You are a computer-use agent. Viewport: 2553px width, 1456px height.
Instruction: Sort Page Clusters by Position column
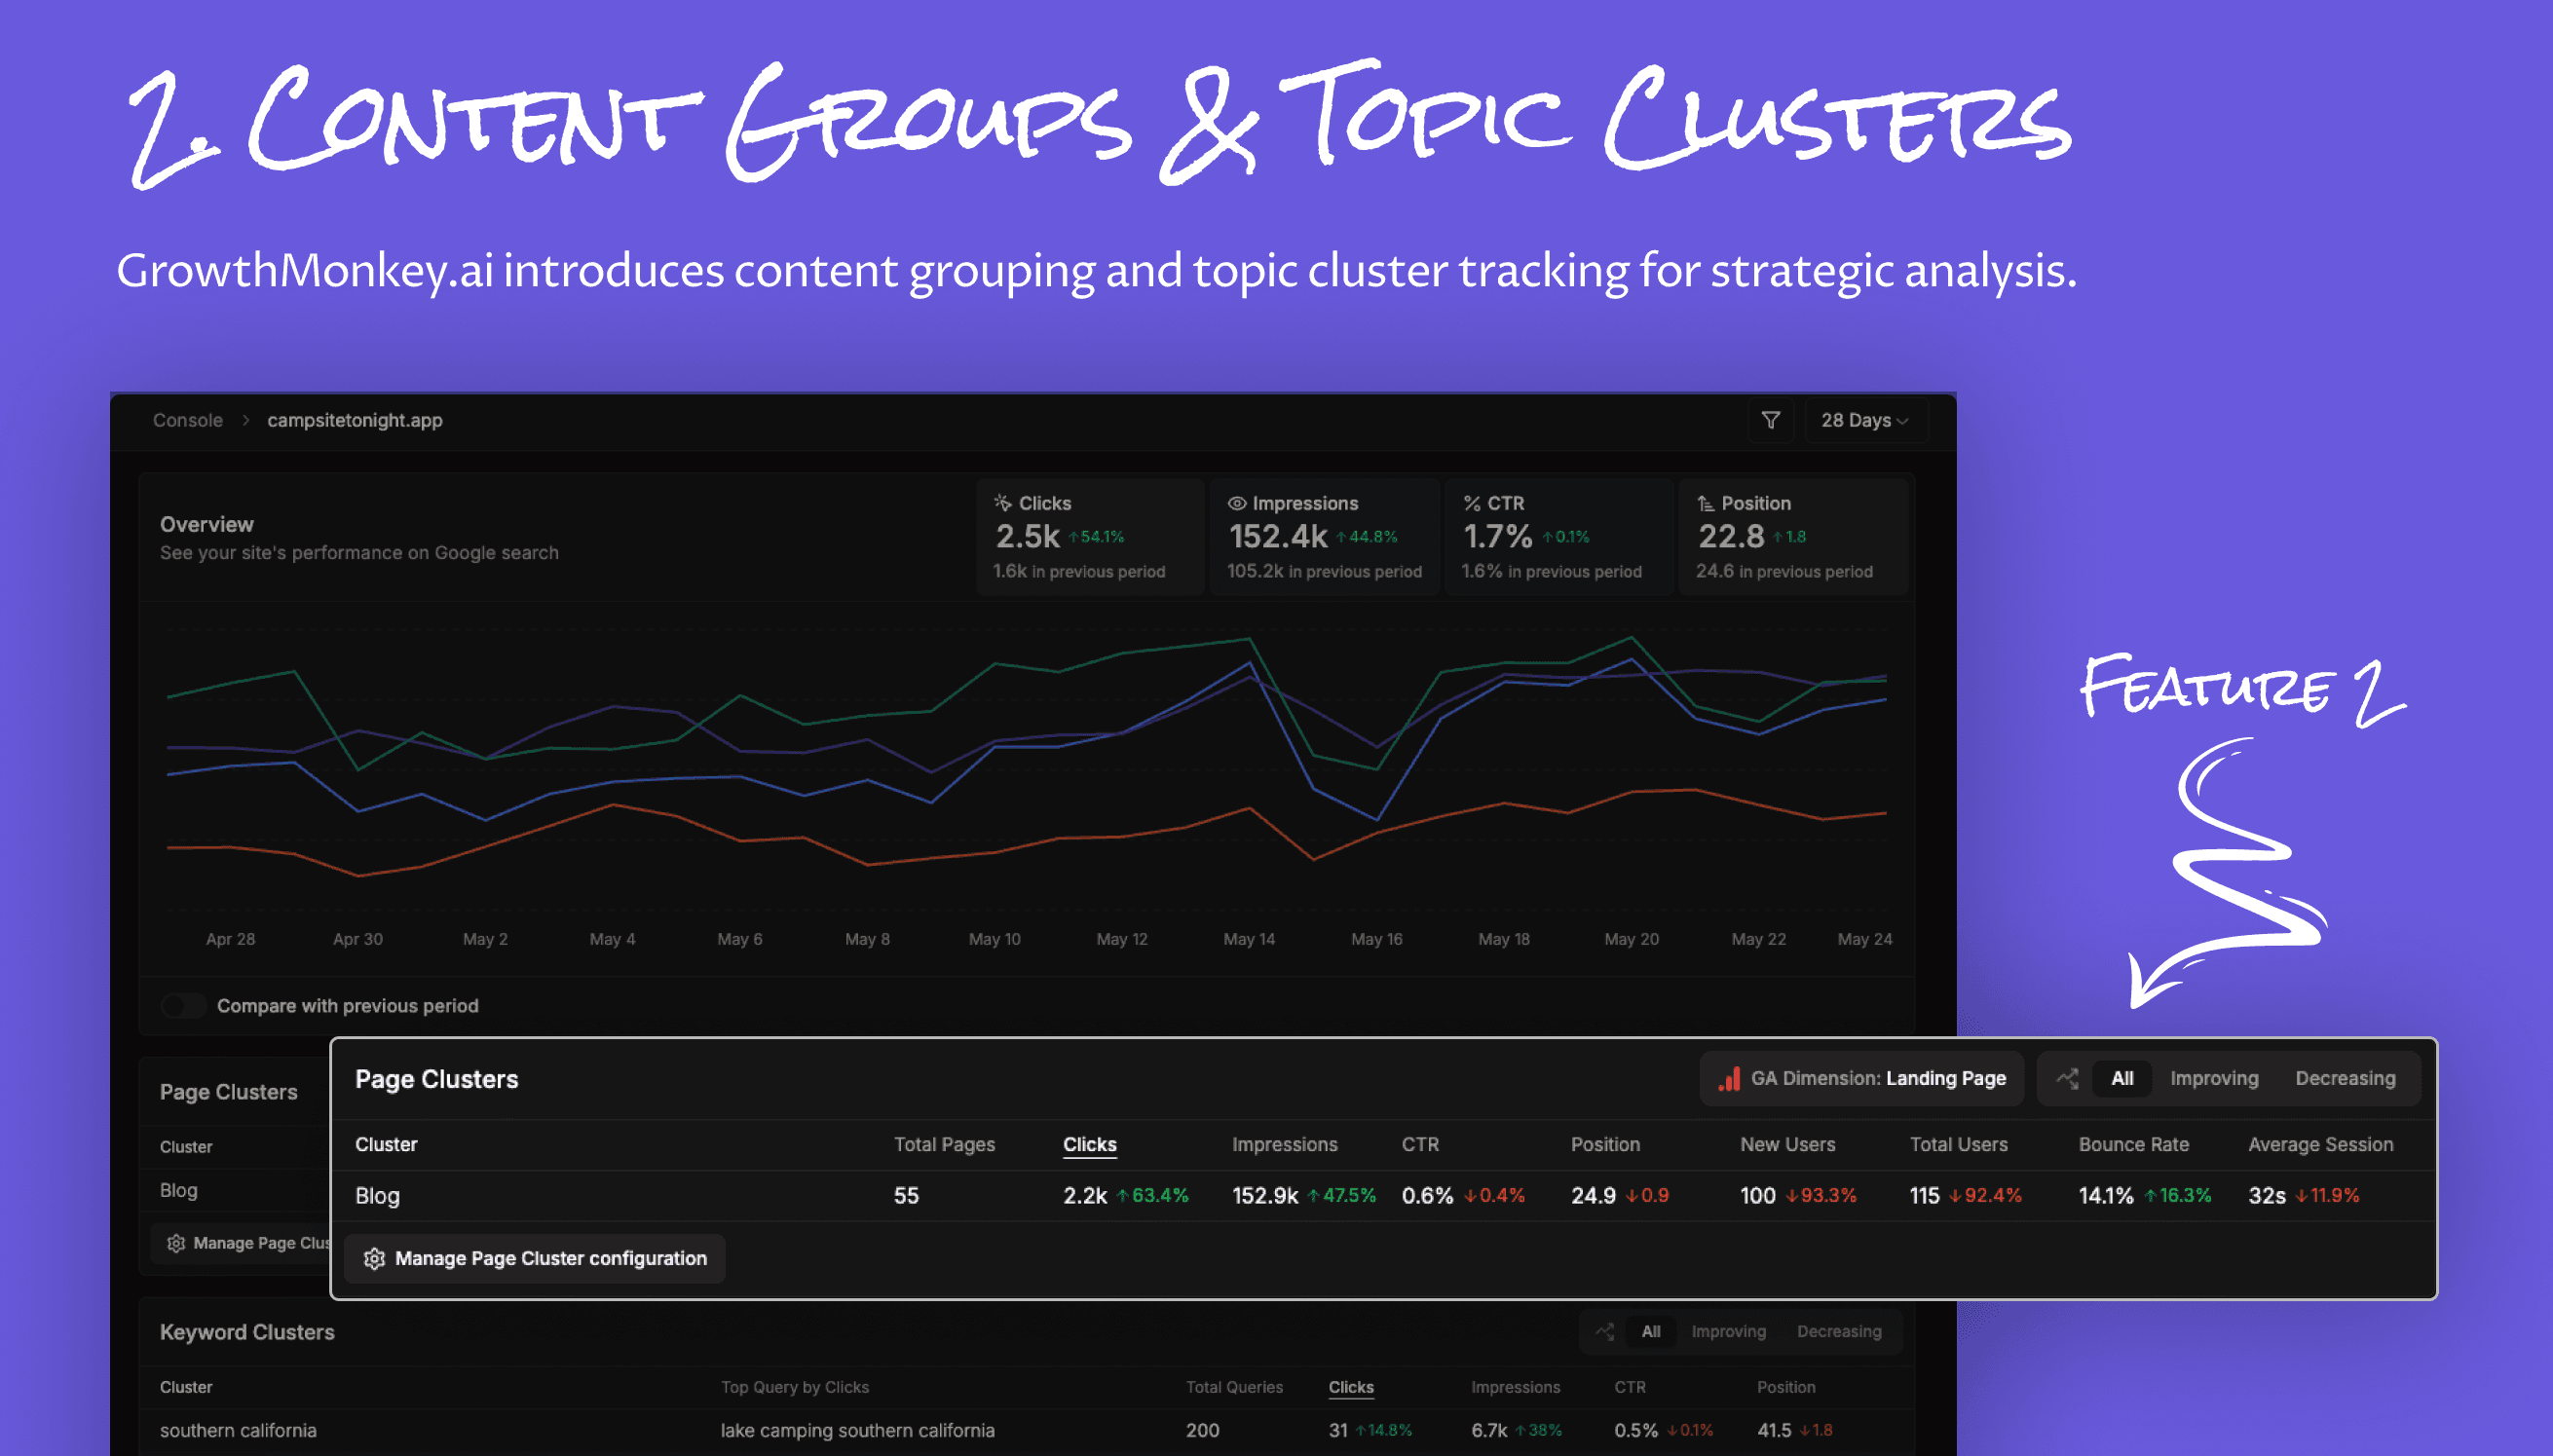(1605, 1144)
